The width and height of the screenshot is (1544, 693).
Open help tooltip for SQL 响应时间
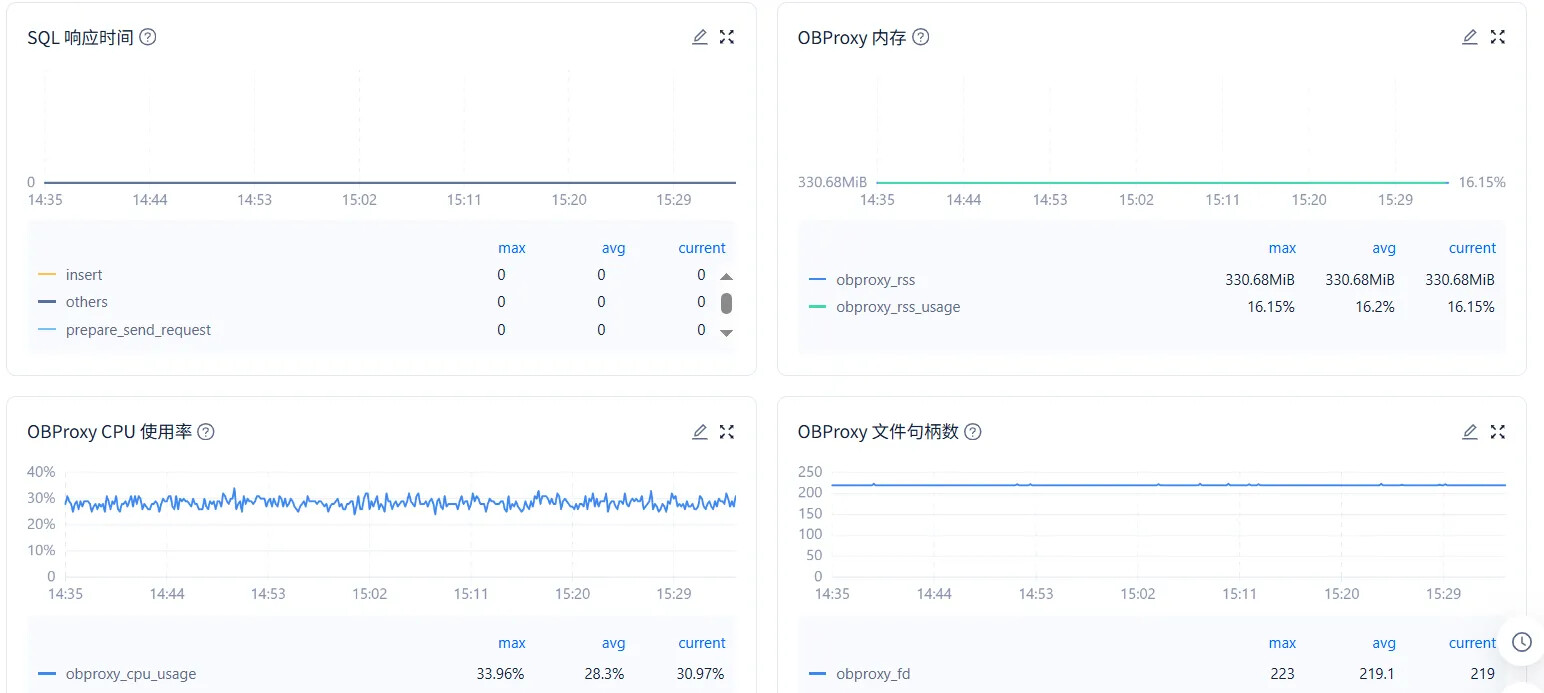(148, 37)
